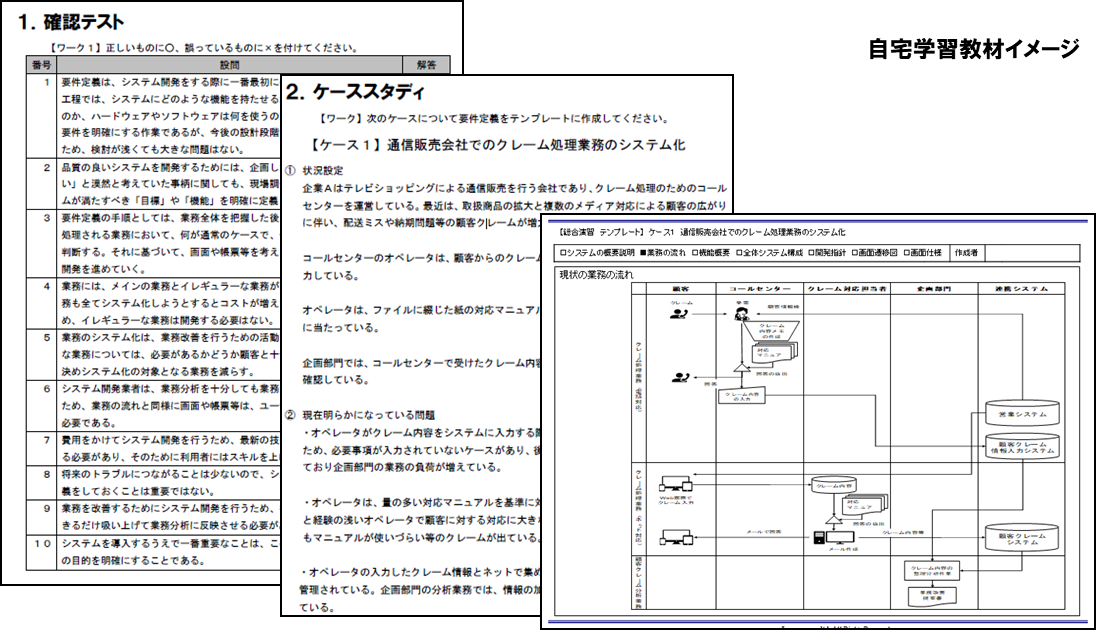Select the ② 現在明らかになっている問題 section label
The image size is (1096, 630).
pos(361,415)
